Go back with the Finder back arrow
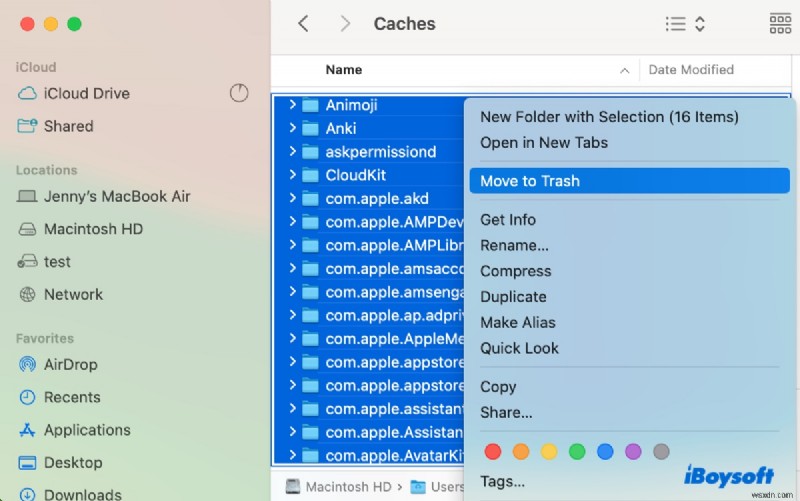The image size is (800, 501). click(x=303, y=23)
